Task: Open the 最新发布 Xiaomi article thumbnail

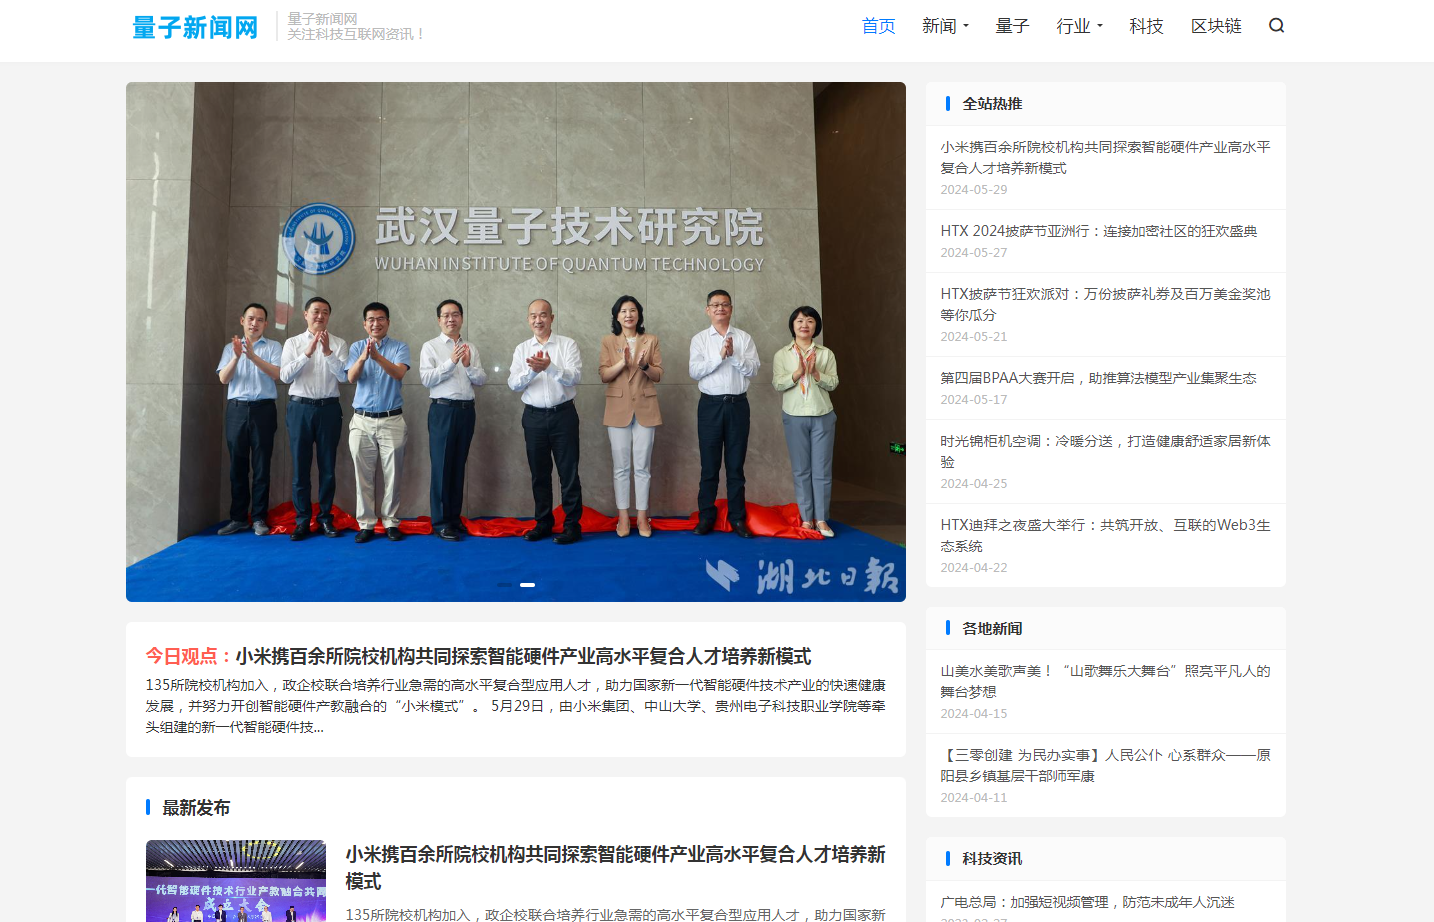Action: (236, 881)
